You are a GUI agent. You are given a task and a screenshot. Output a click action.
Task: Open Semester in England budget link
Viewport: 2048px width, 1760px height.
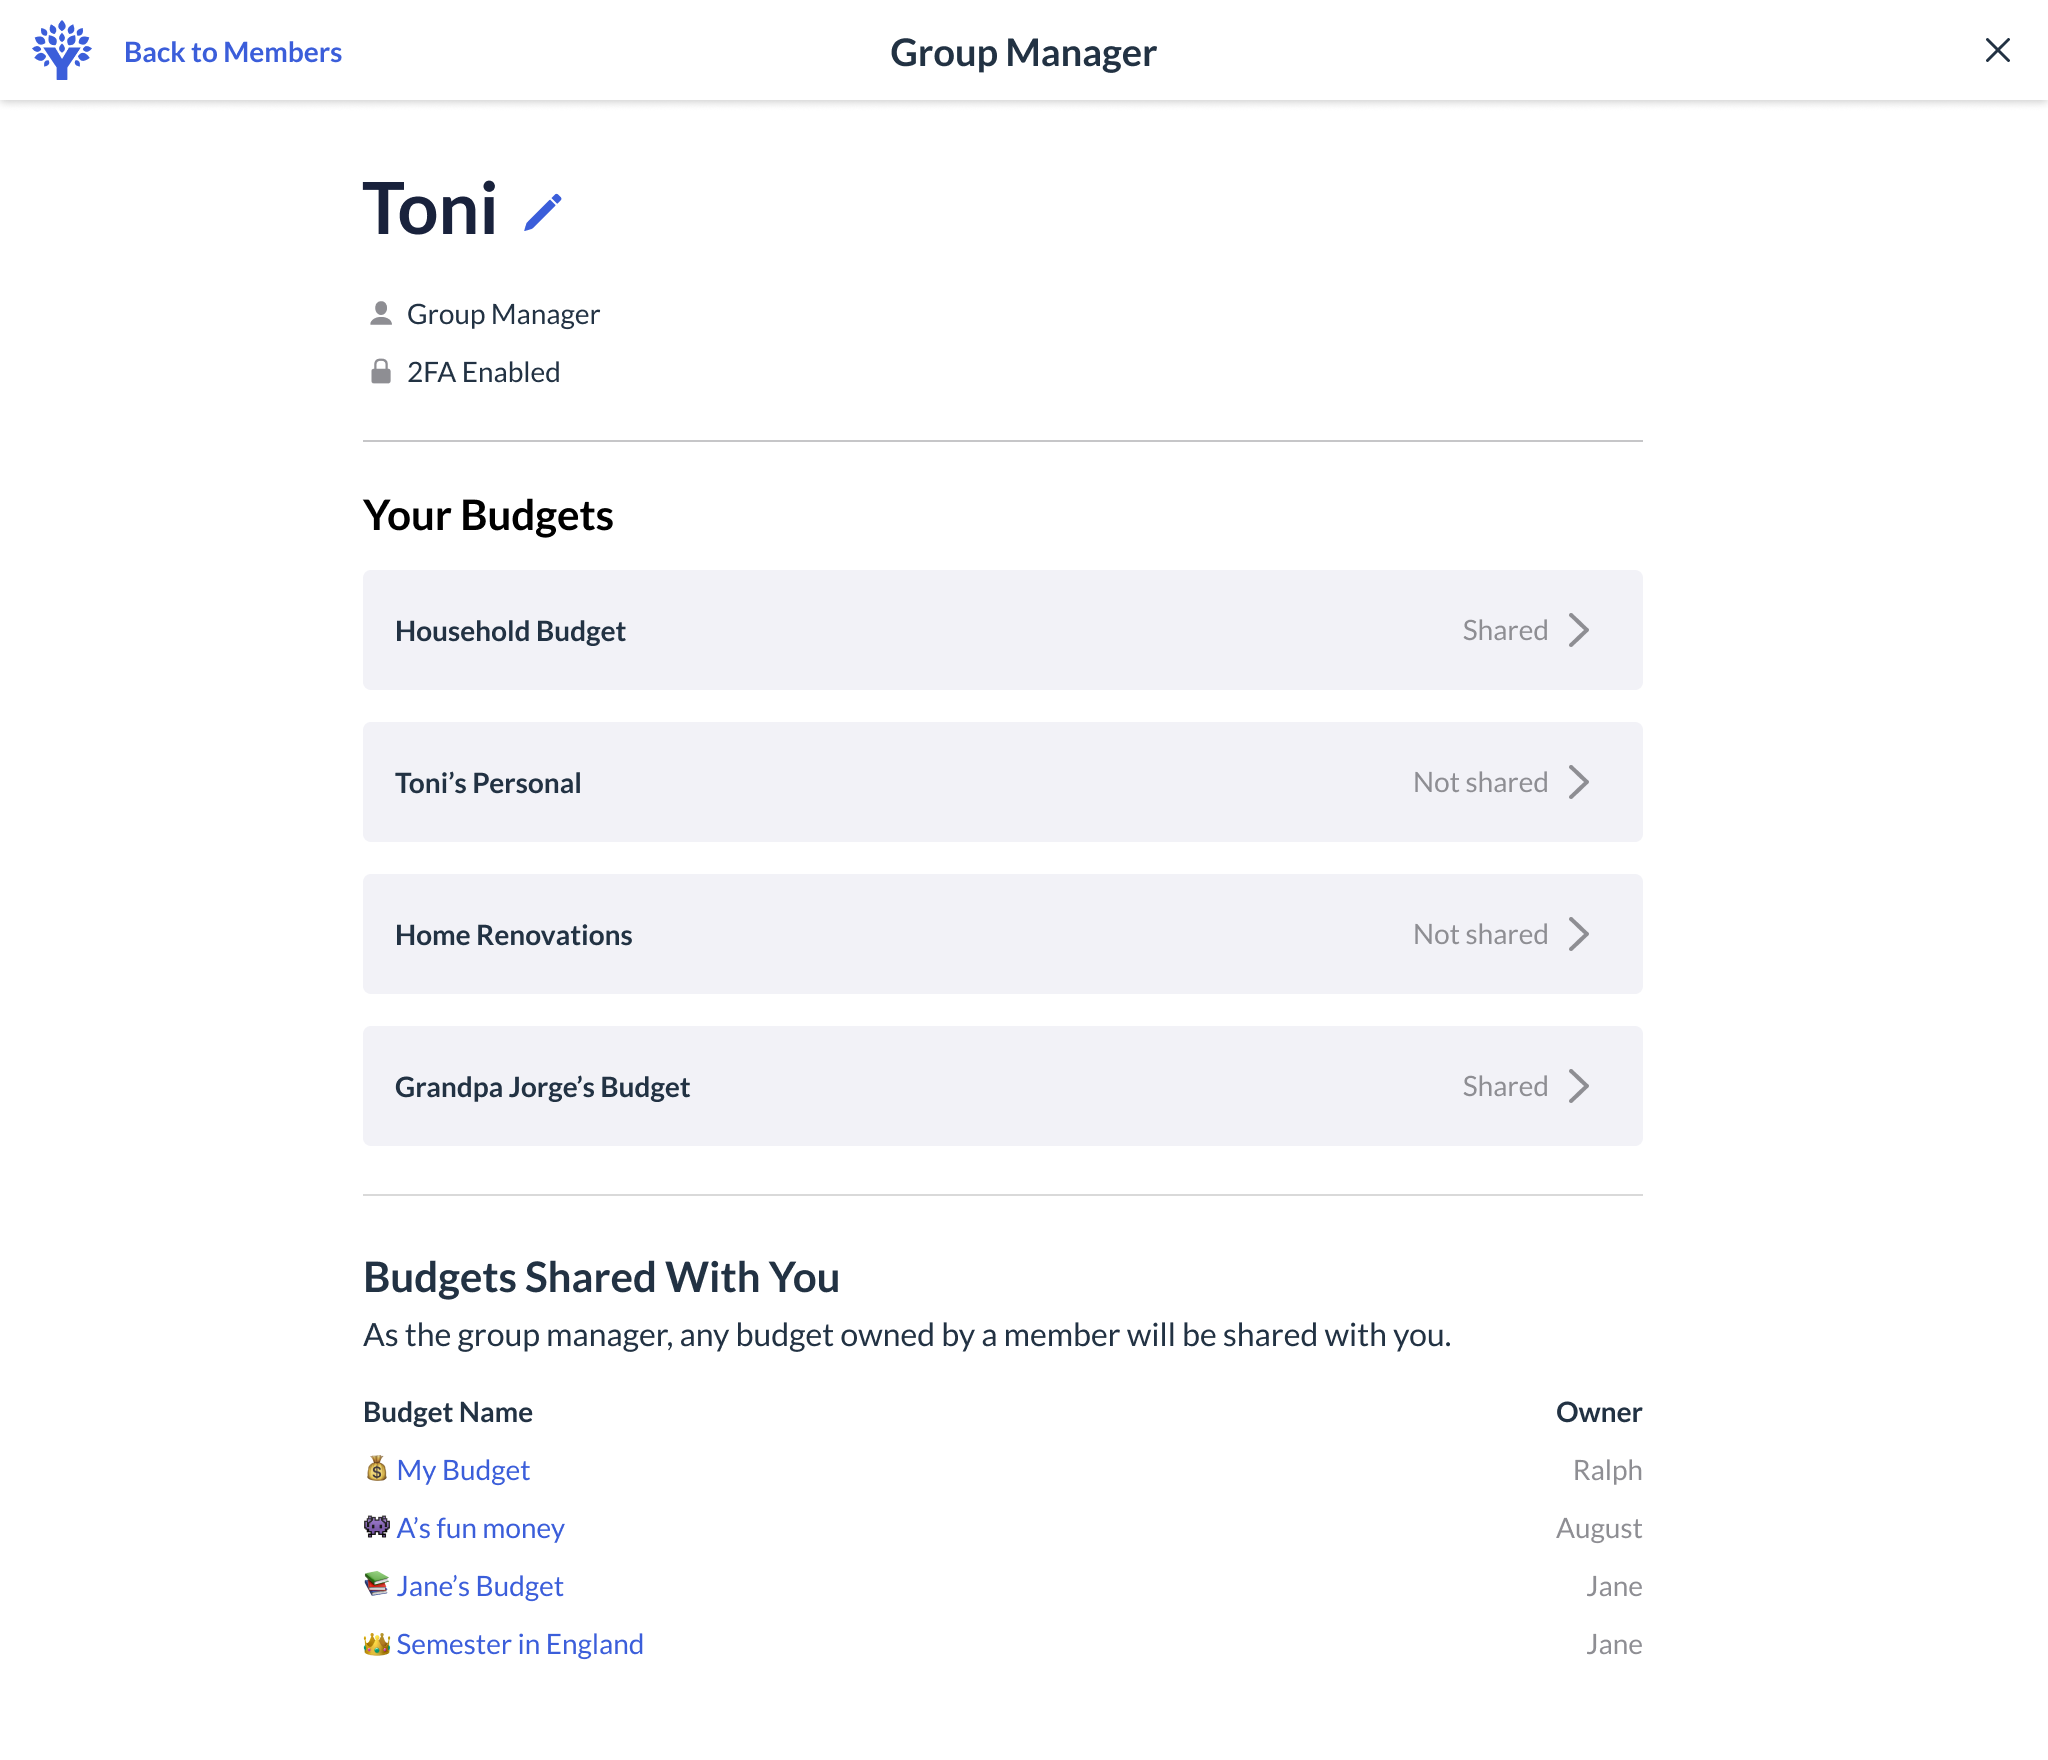(520, 1644)
